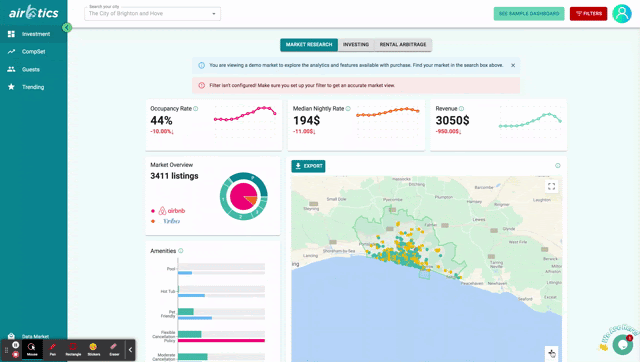This screenshot has width=640, height=362.
Task: Switch to the Investing tab
Action: click(356, 44)
